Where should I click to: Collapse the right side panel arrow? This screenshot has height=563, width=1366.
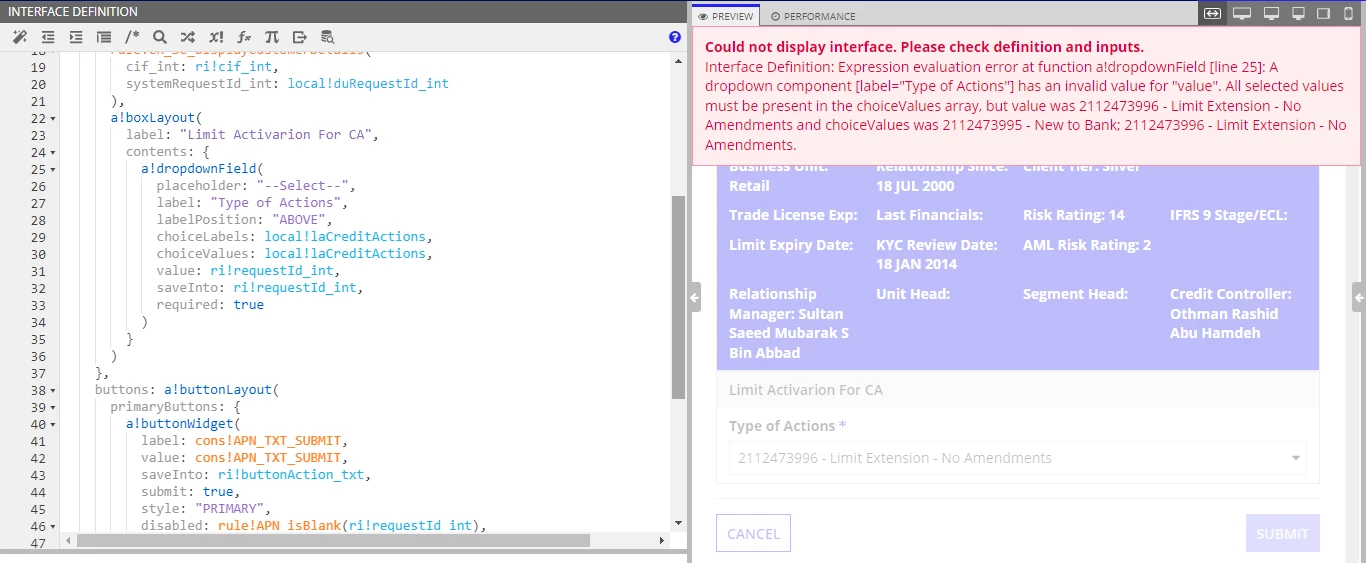[1359, 297]
